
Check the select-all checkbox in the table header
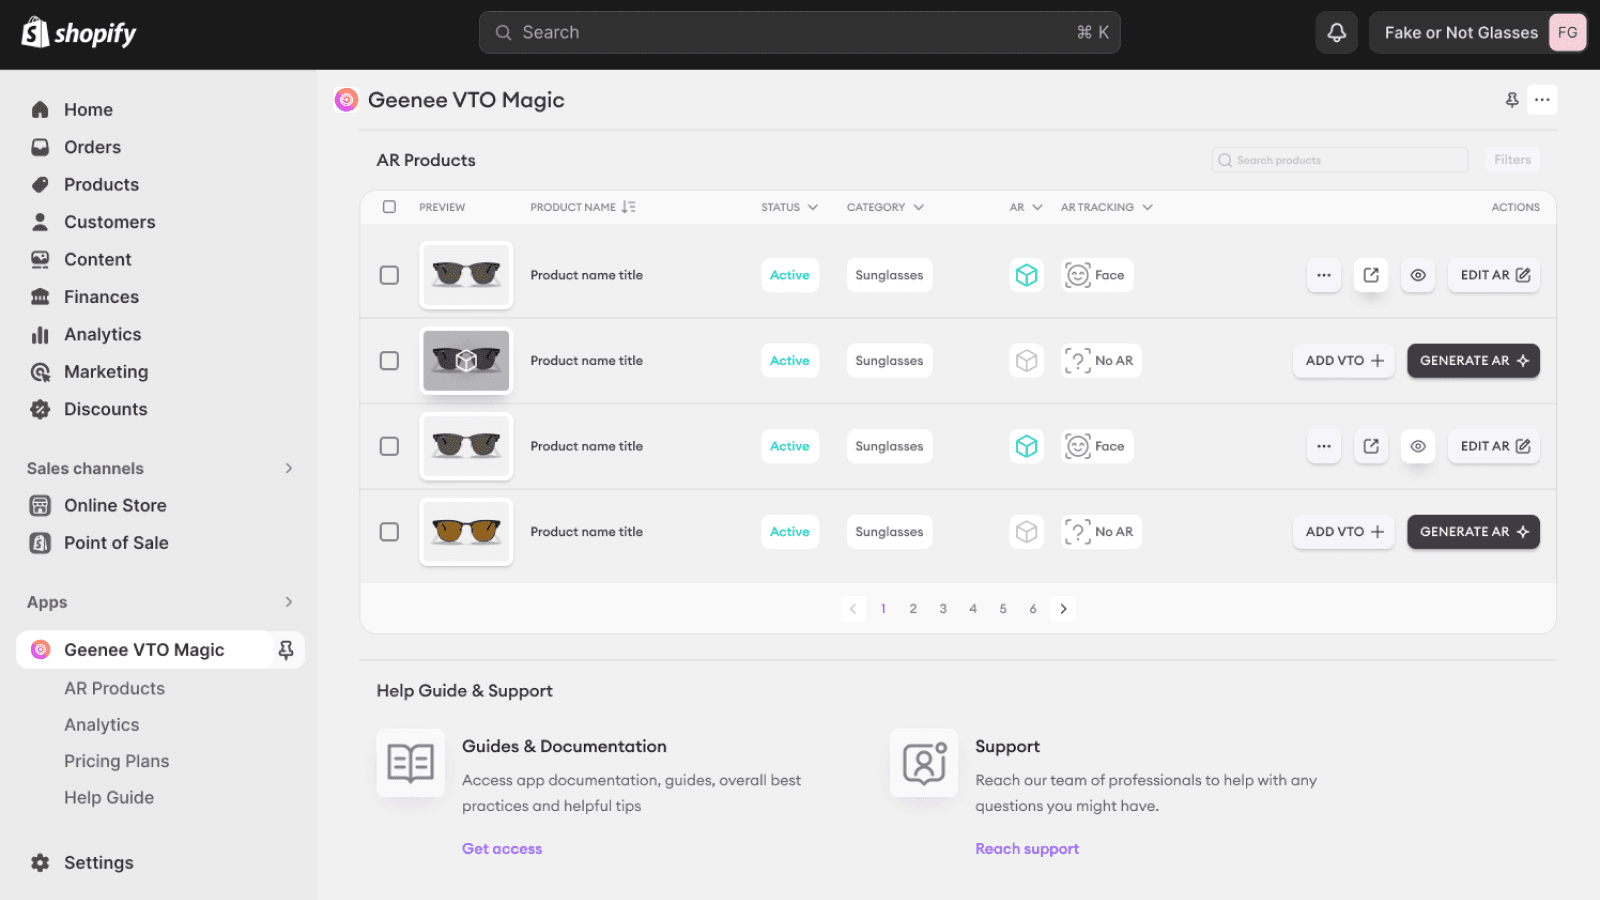389,206
